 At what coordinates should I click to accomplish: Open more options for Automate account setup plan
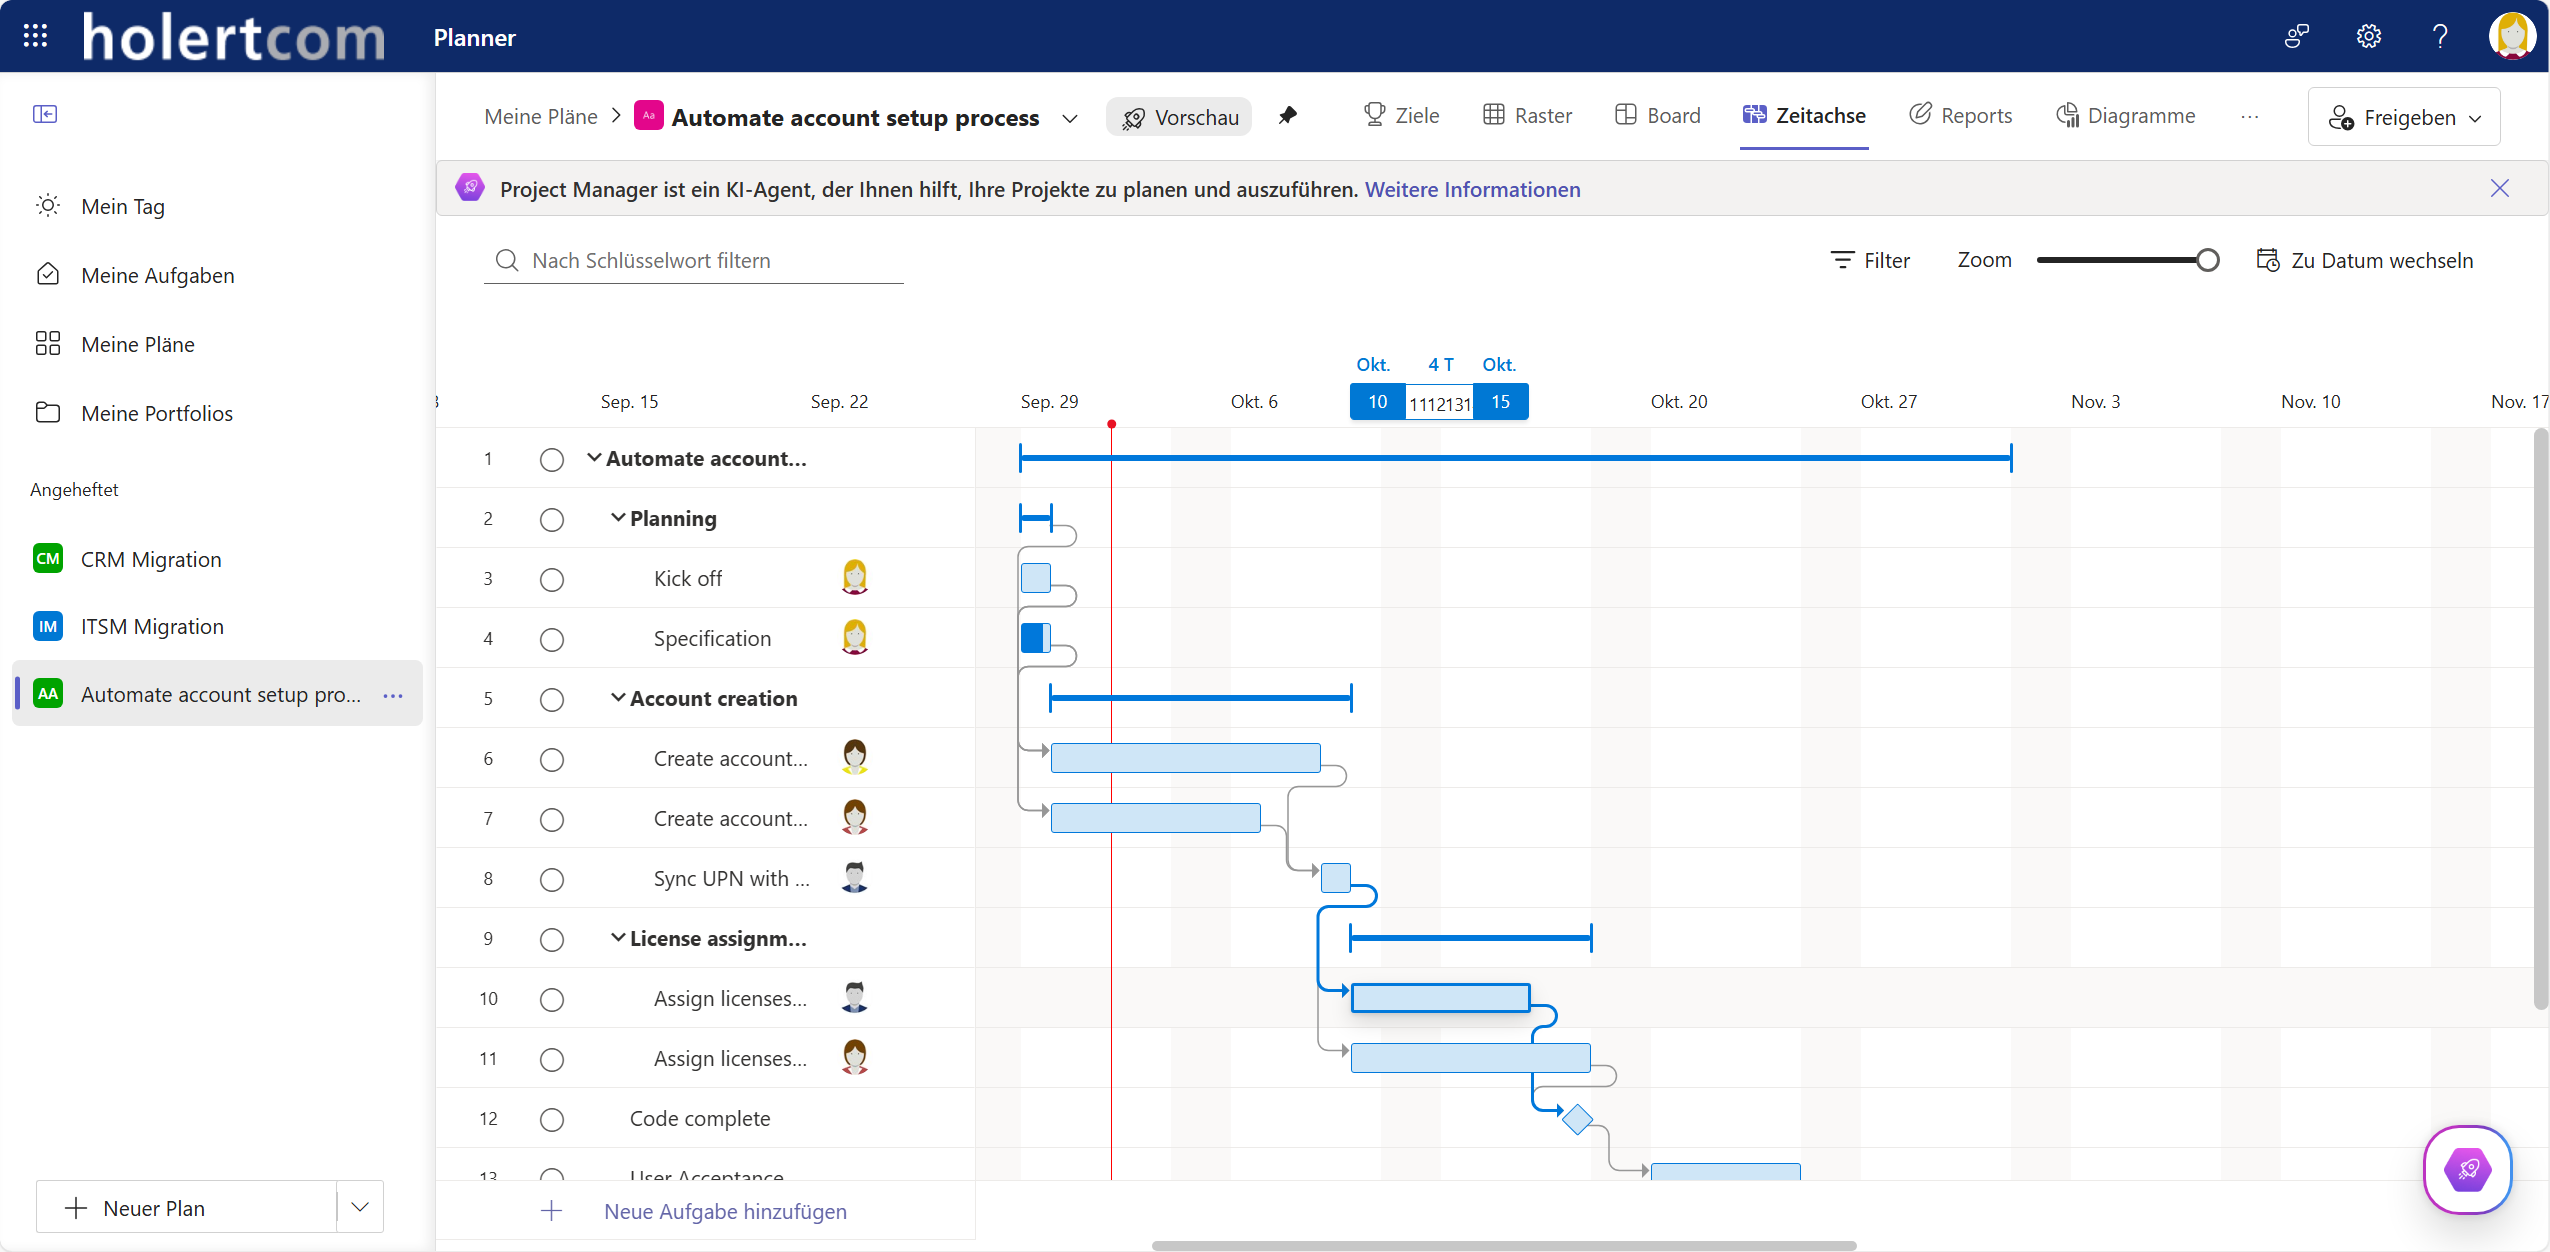coord(393,695)
